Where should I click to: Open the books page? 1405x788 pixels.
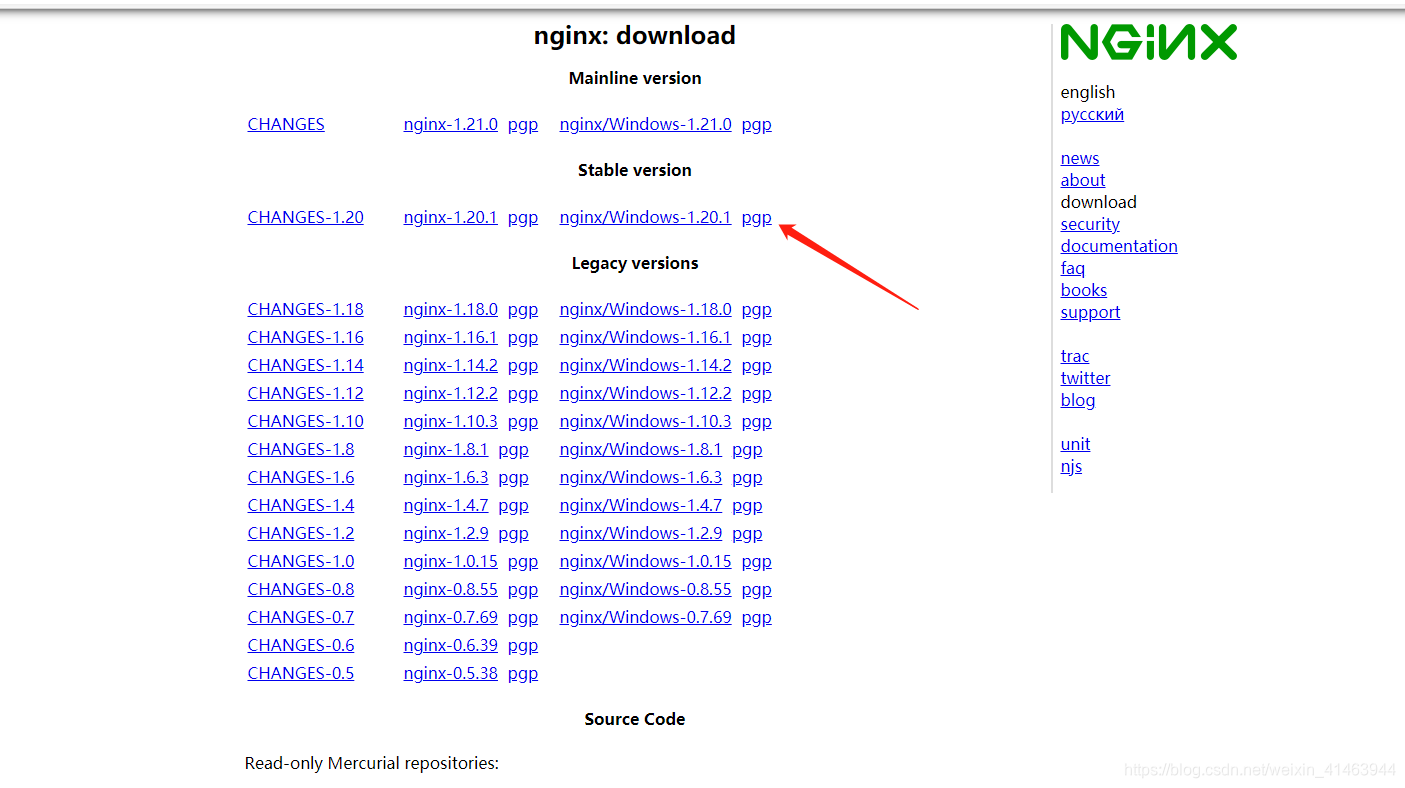[1084, 290]
